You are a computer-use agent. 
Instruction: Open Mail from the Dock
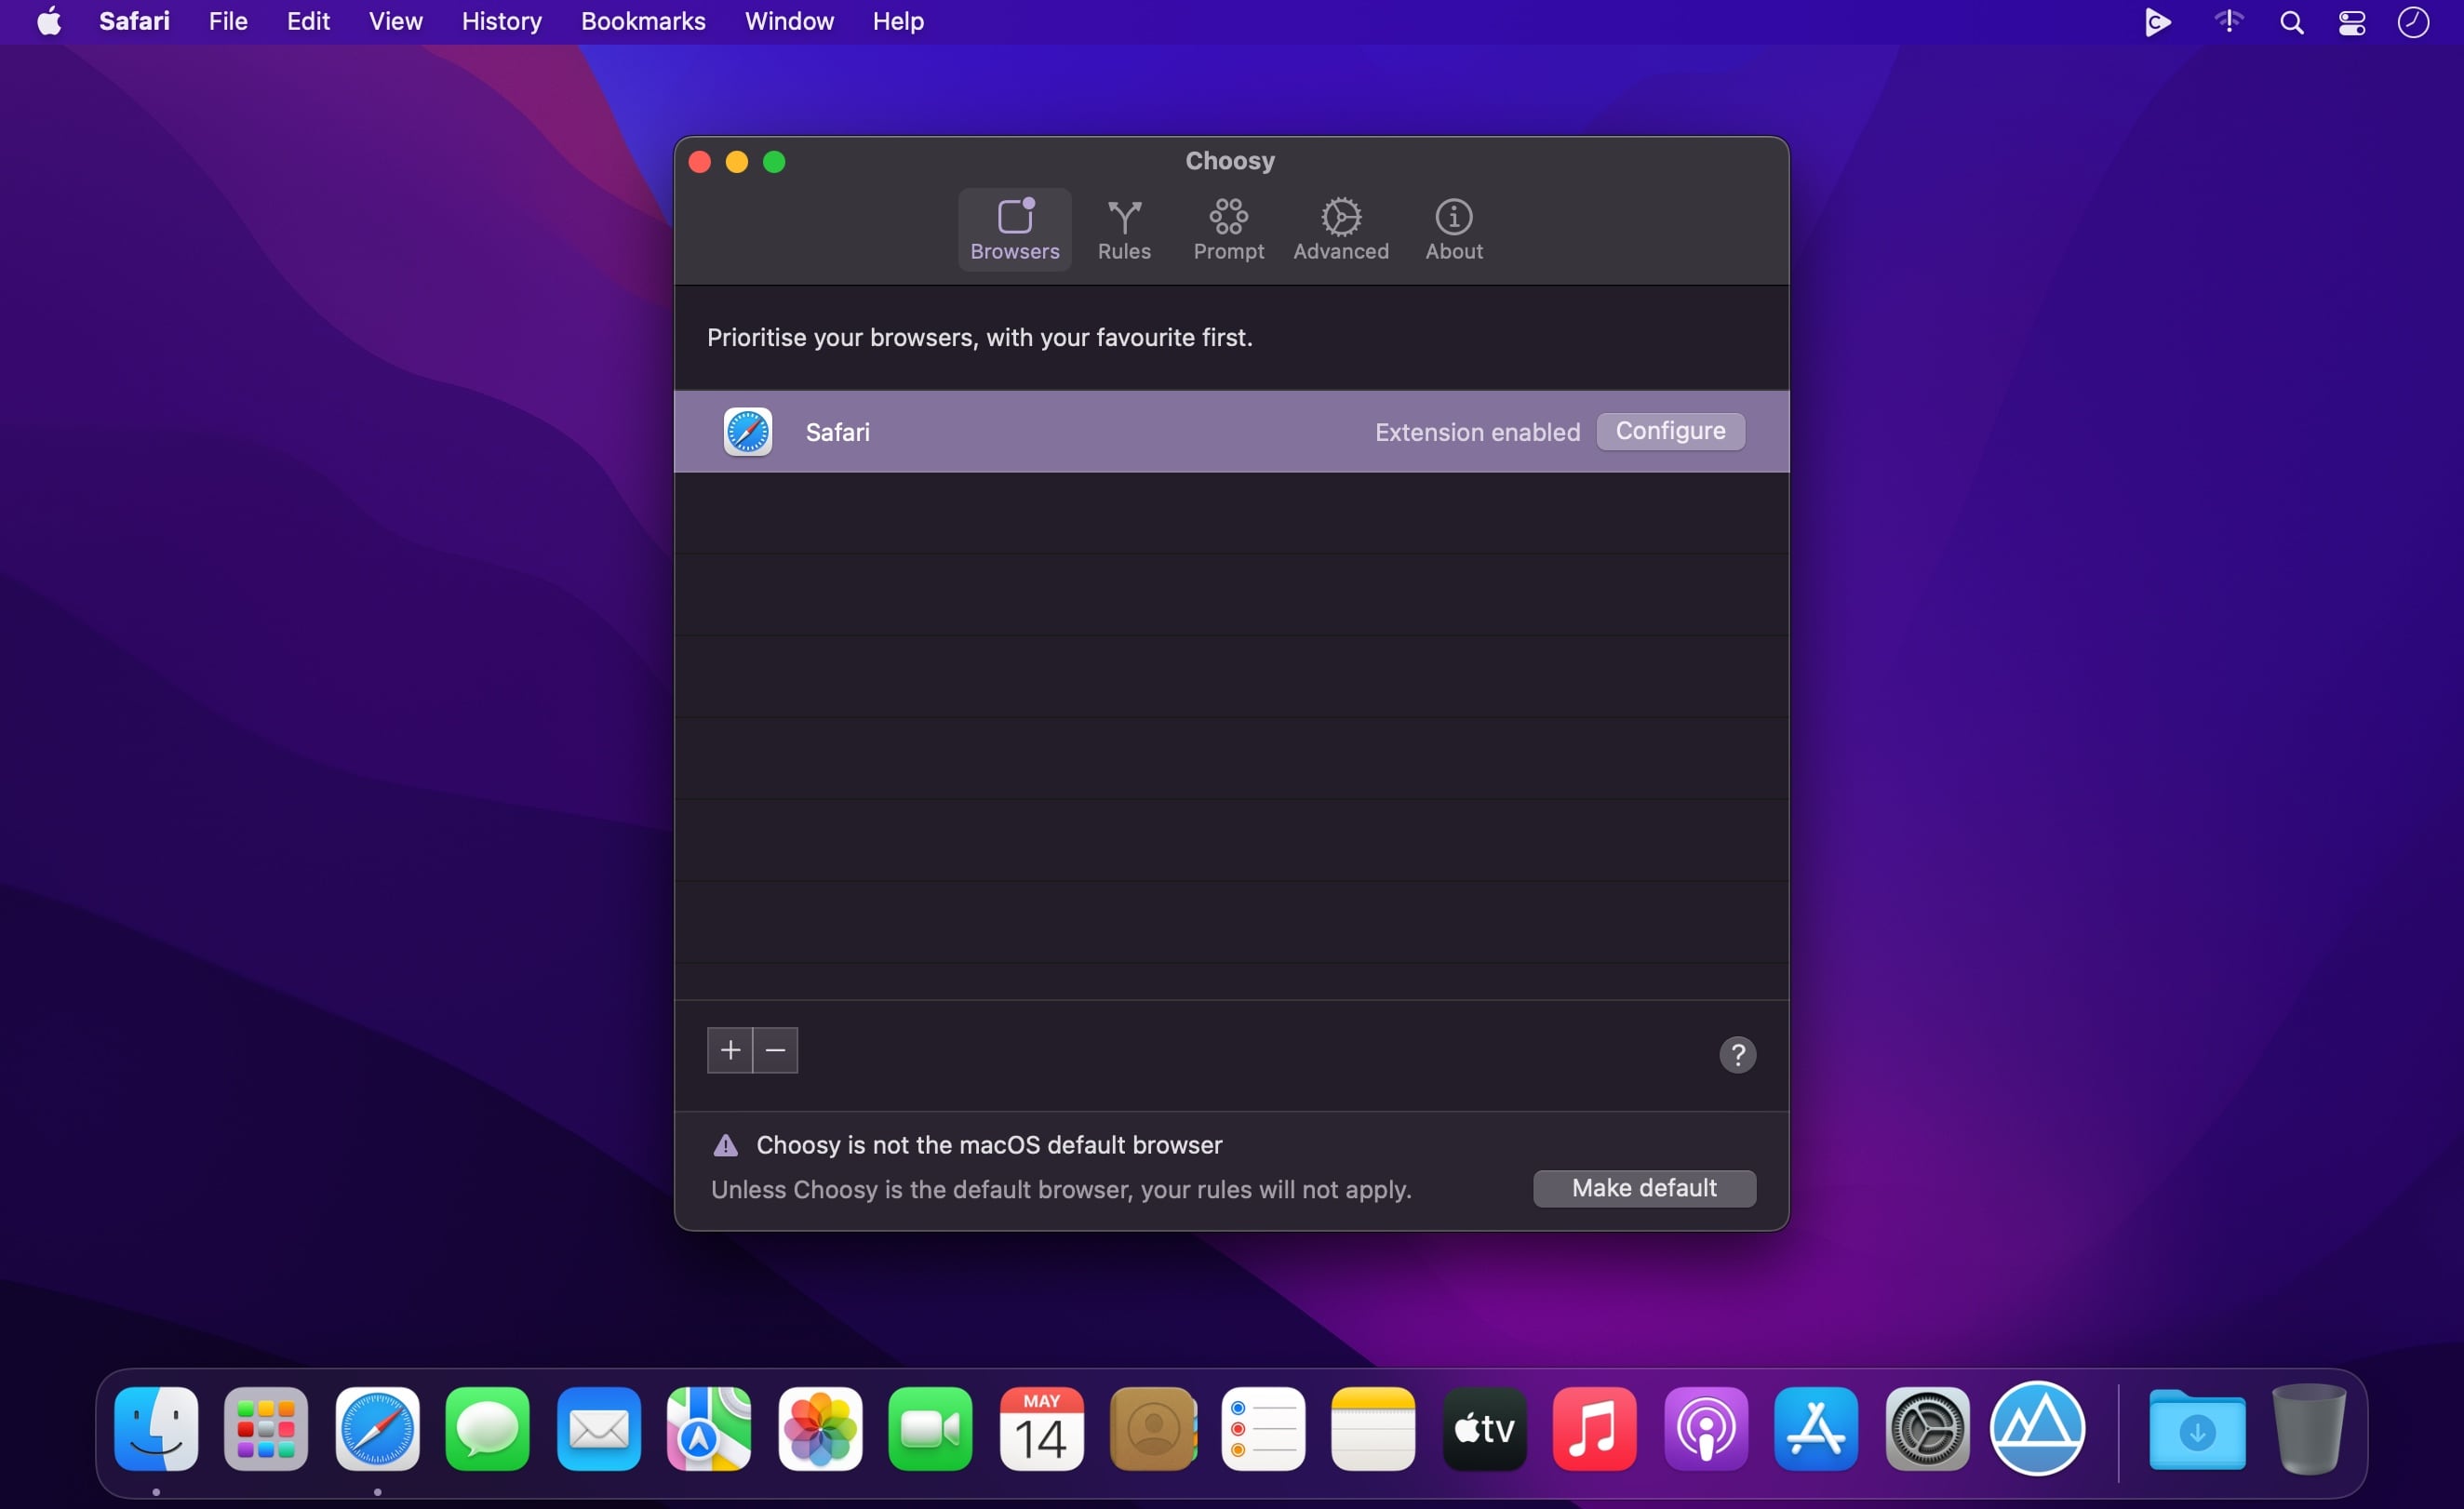[x=599, y=1428]
